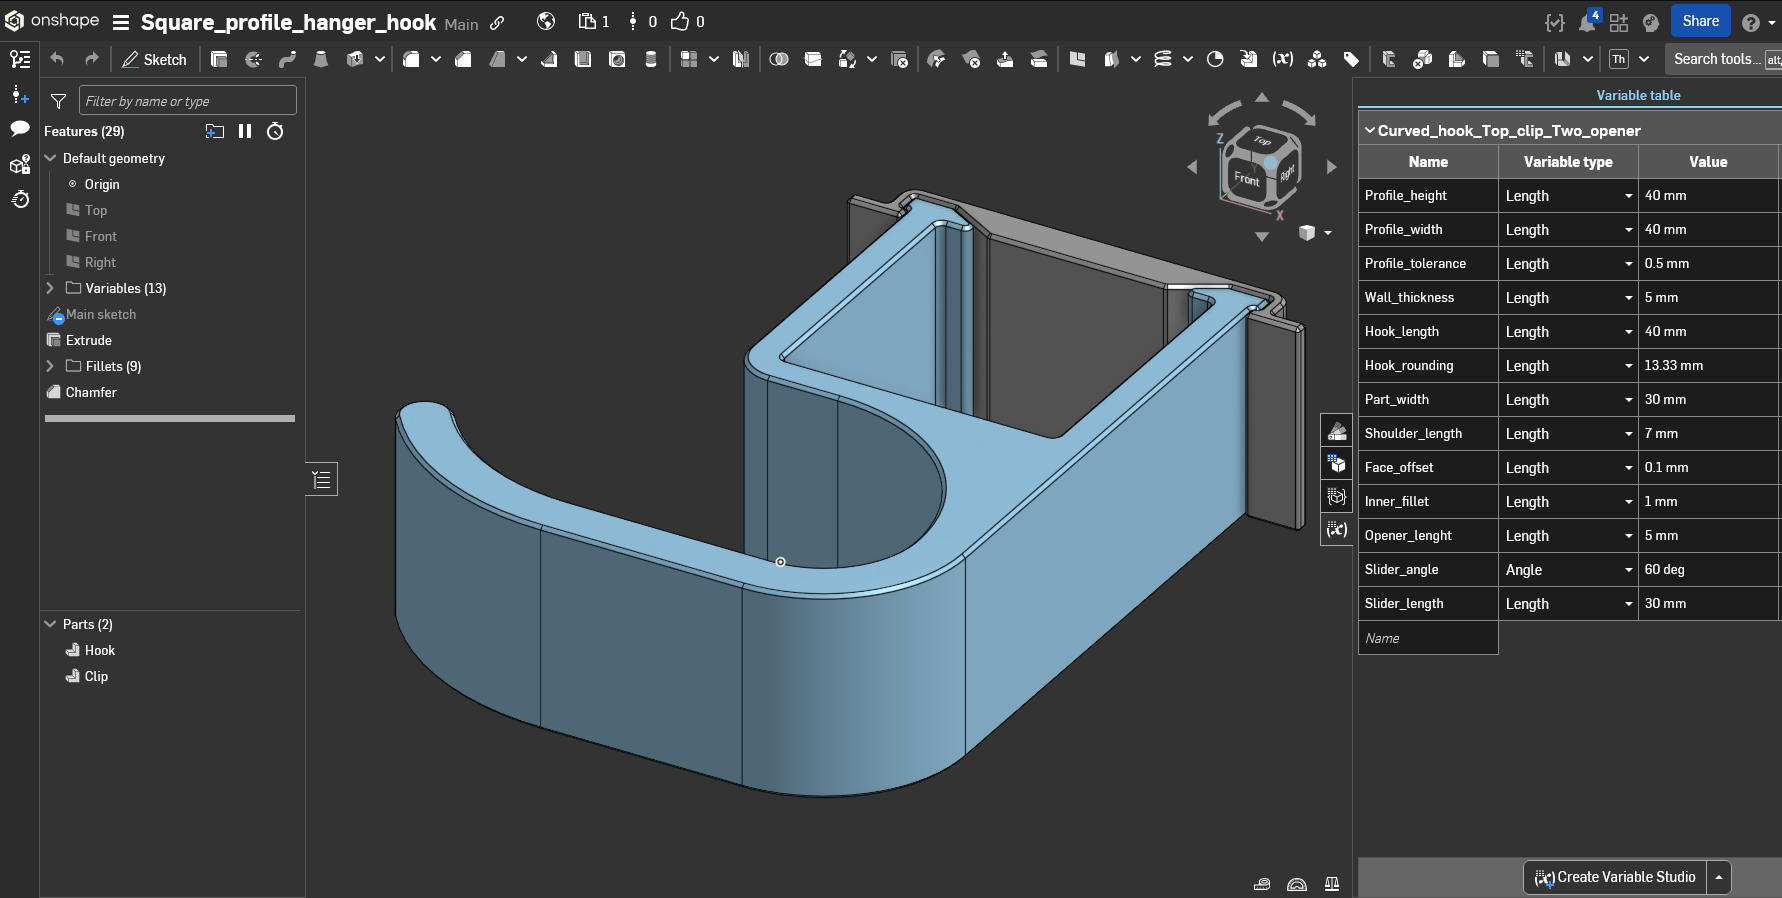Toggle the feature list collapse button
The width and height of the screenshot is (1782, 898).
[322, 480]
